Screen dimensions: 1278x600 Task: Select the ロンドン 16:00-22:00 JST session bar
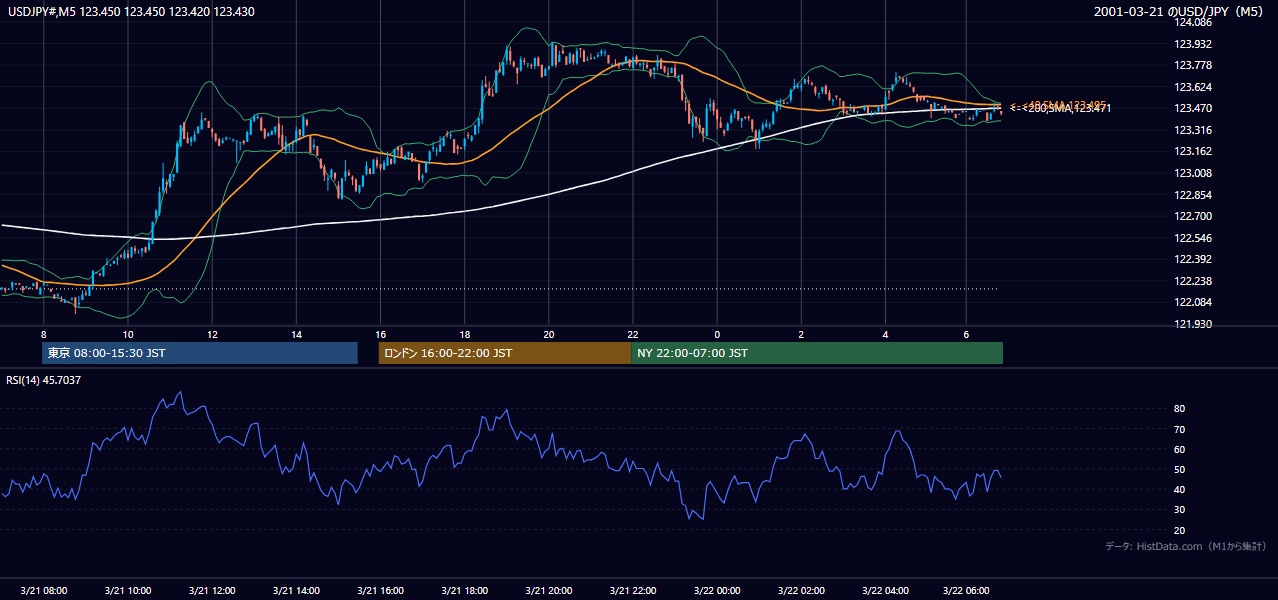pos(505,353)
